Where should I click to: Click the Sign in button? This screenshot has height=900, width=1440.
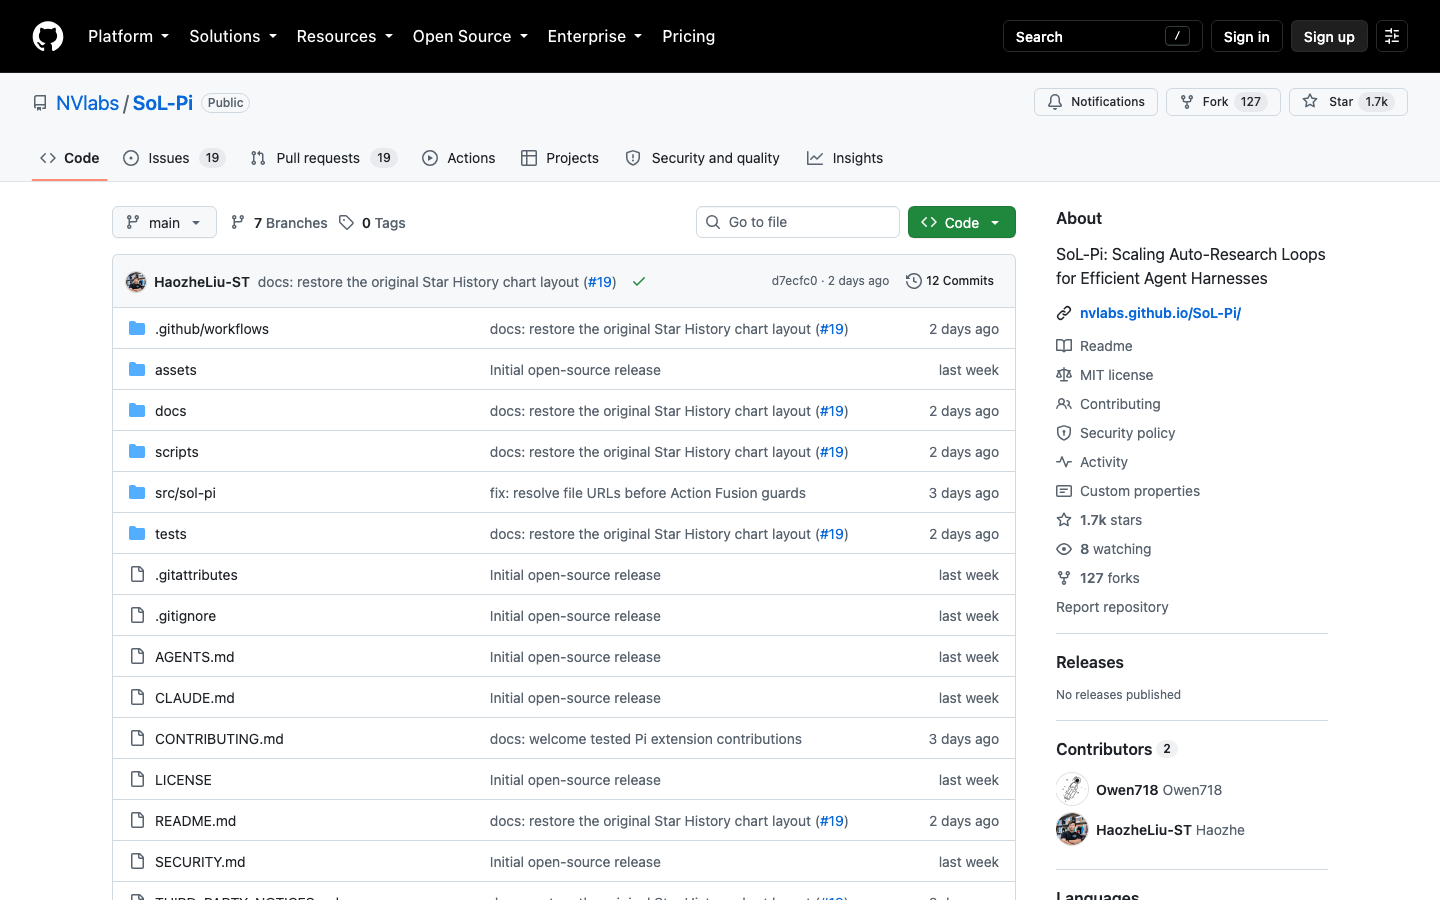pyautogui.click(x=1246, y=36)
